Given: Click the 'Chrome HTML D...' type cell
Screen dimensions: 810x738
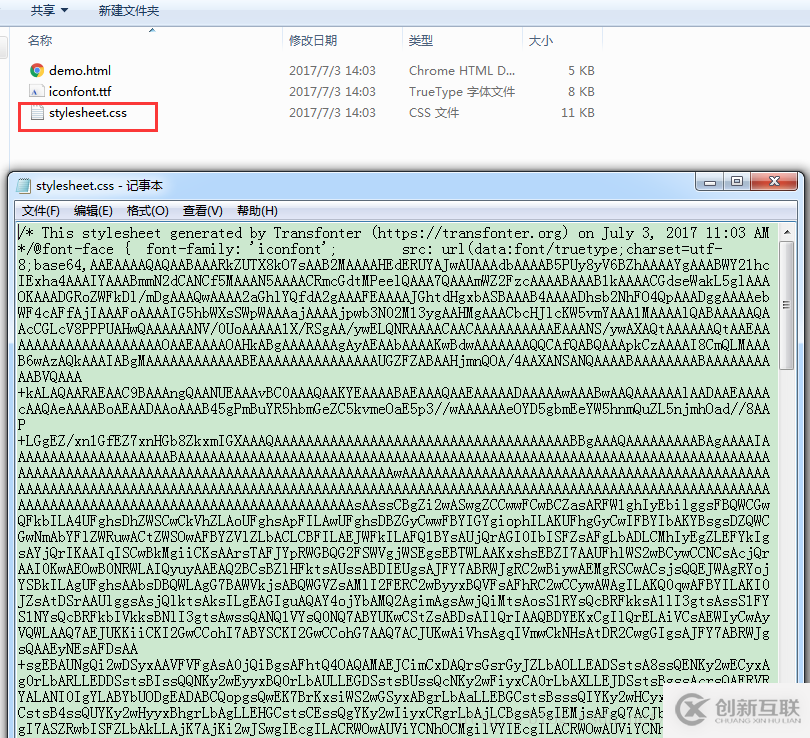Looking at the screenshot, I should click(x=462, y=70).
